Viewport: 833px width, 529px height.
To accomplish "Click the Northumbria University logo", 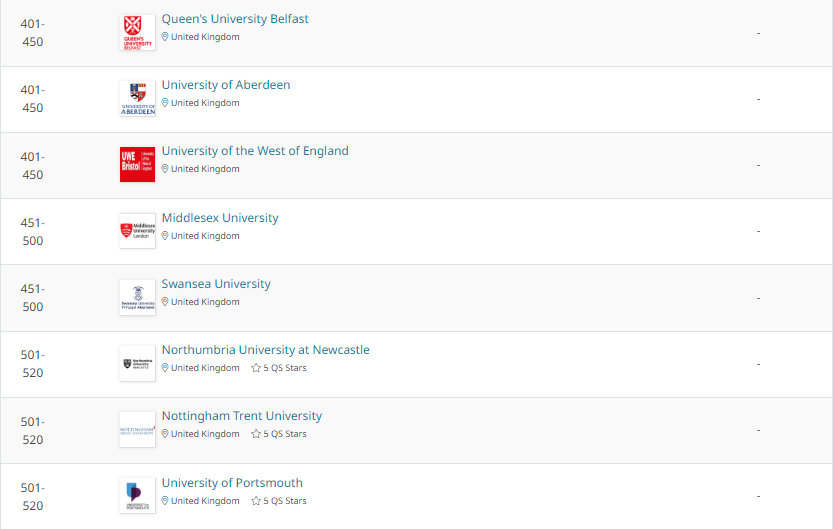I will tap(138, 364).
